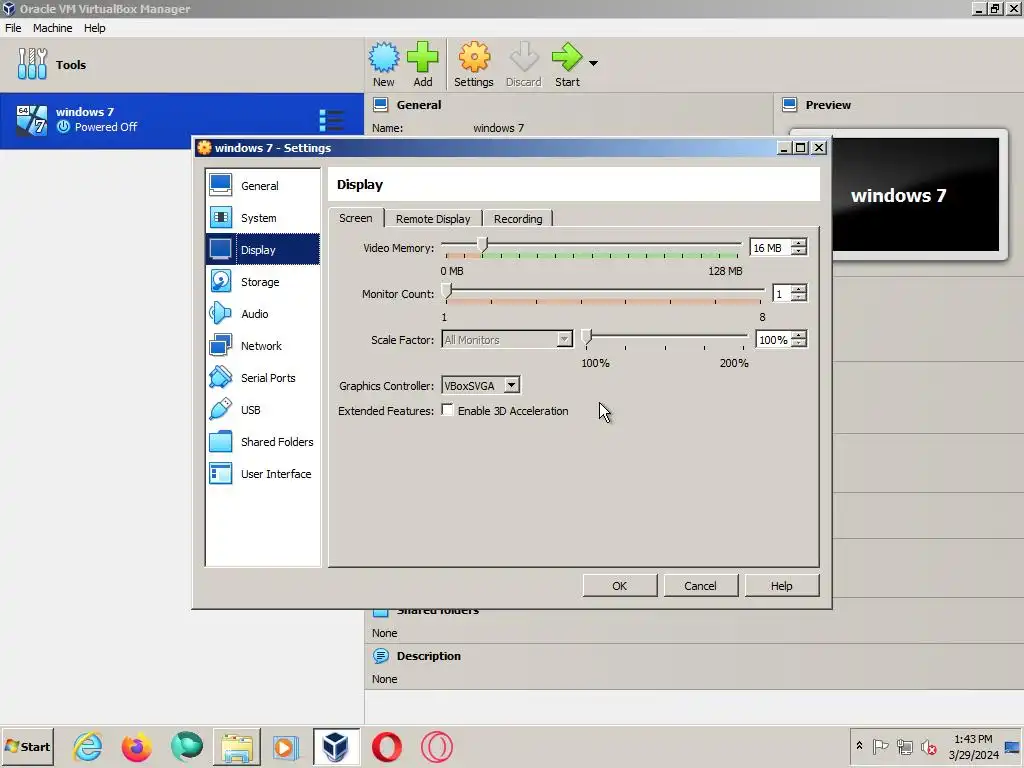Screen dimensions: 1024x768
Task: Open the Start button's dropdown arrow
Action: tap(593, 63)
